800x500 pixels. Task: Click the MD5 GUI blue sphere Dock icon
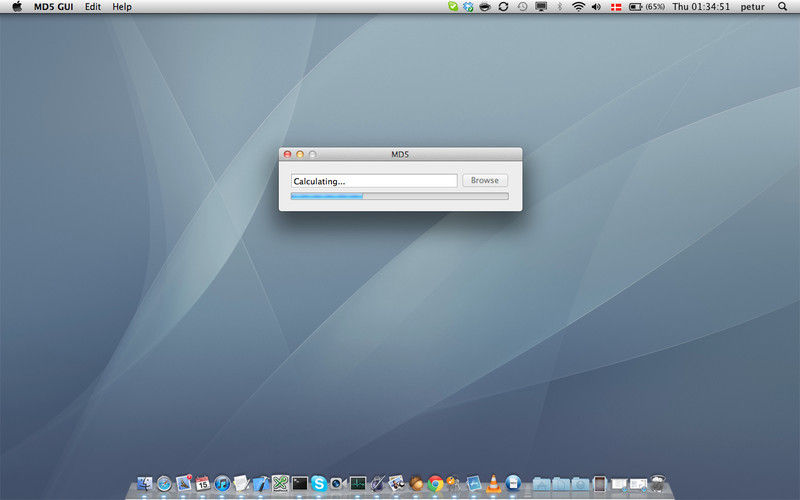point(513,483)
